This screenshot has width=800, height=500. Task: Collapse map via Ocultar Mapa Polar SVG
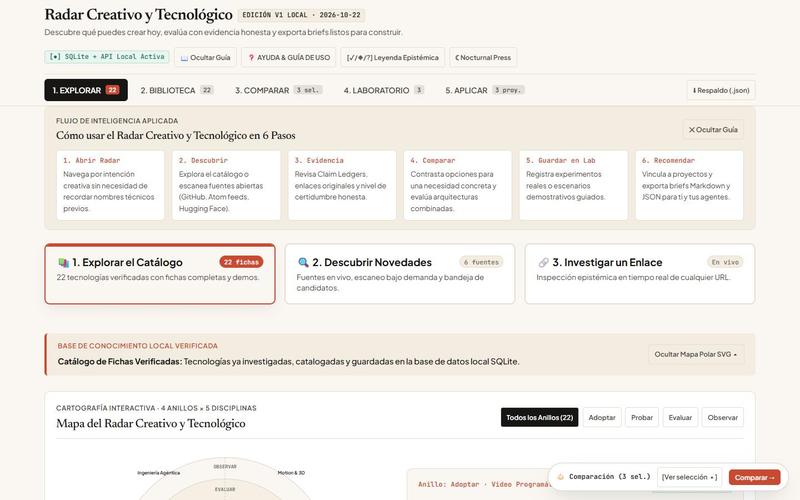coord(696,354)
